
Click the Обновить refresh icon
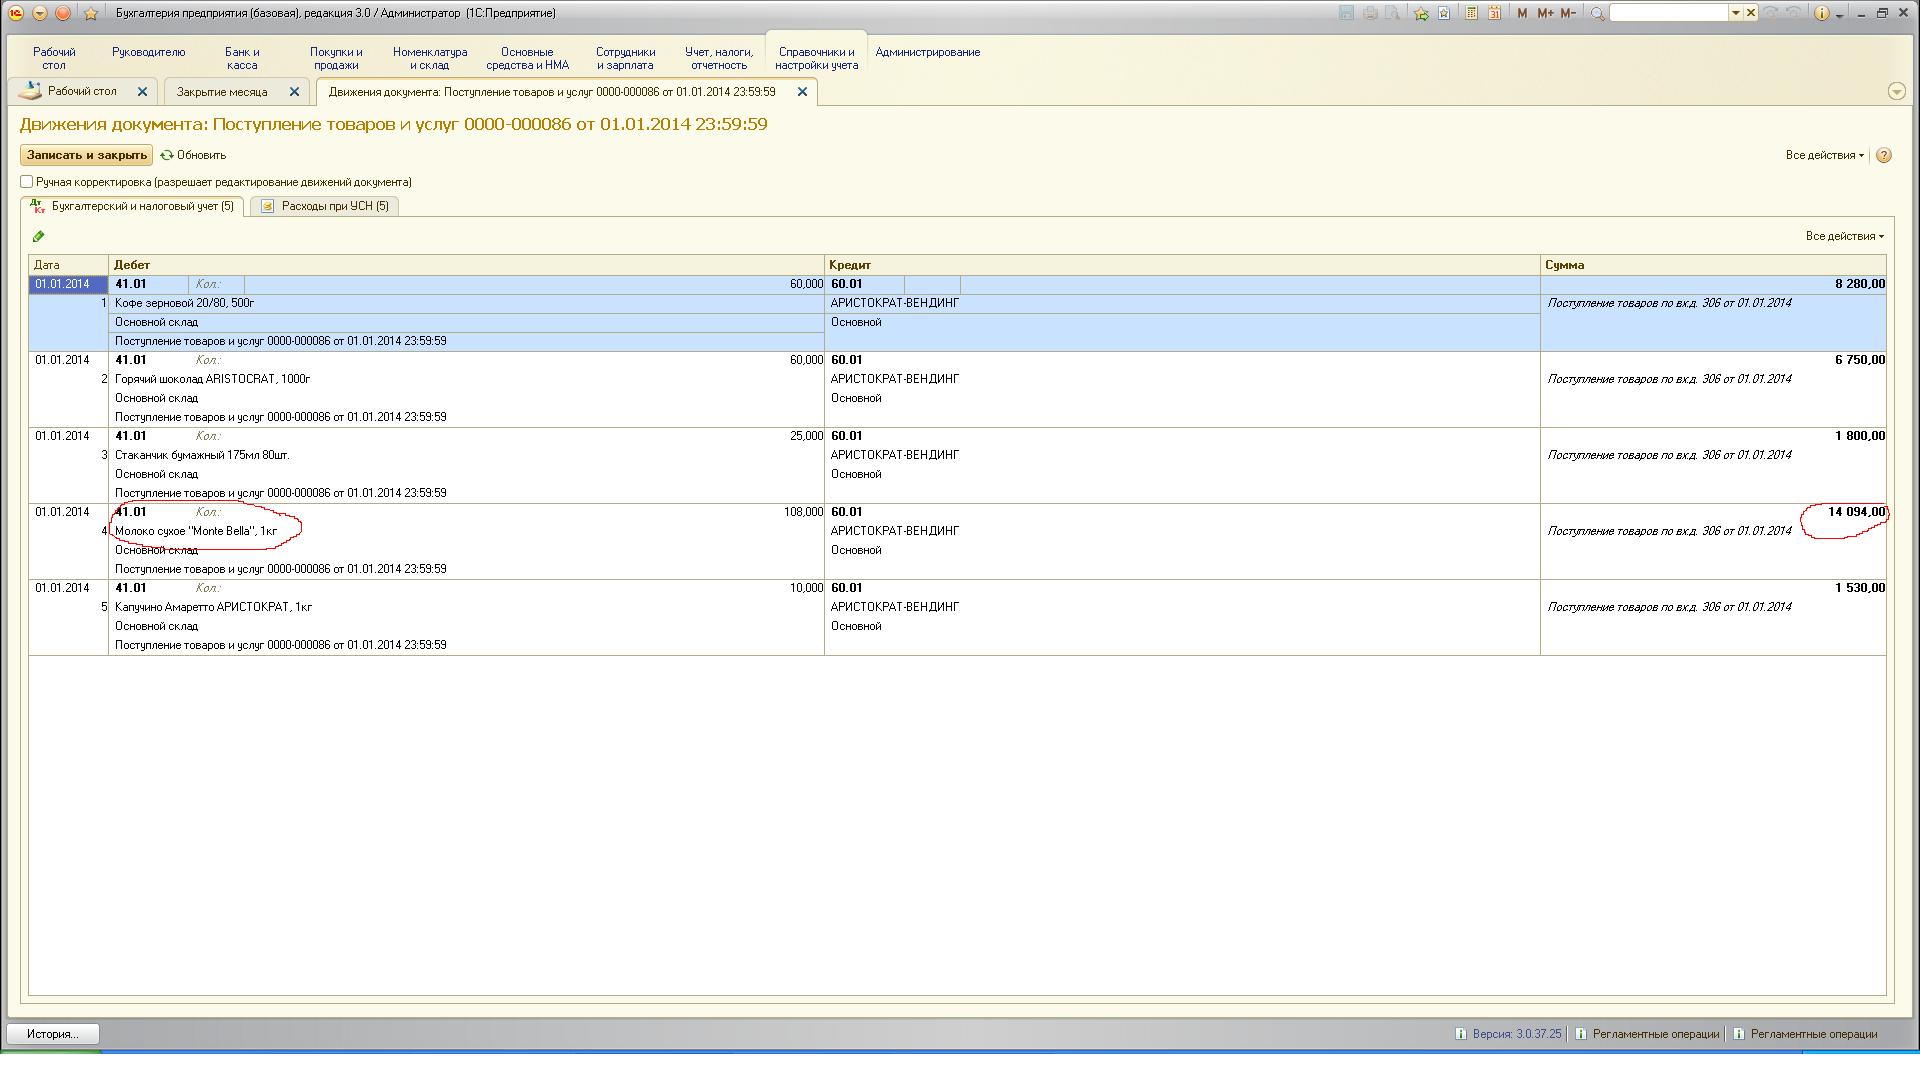coord(167,156)
